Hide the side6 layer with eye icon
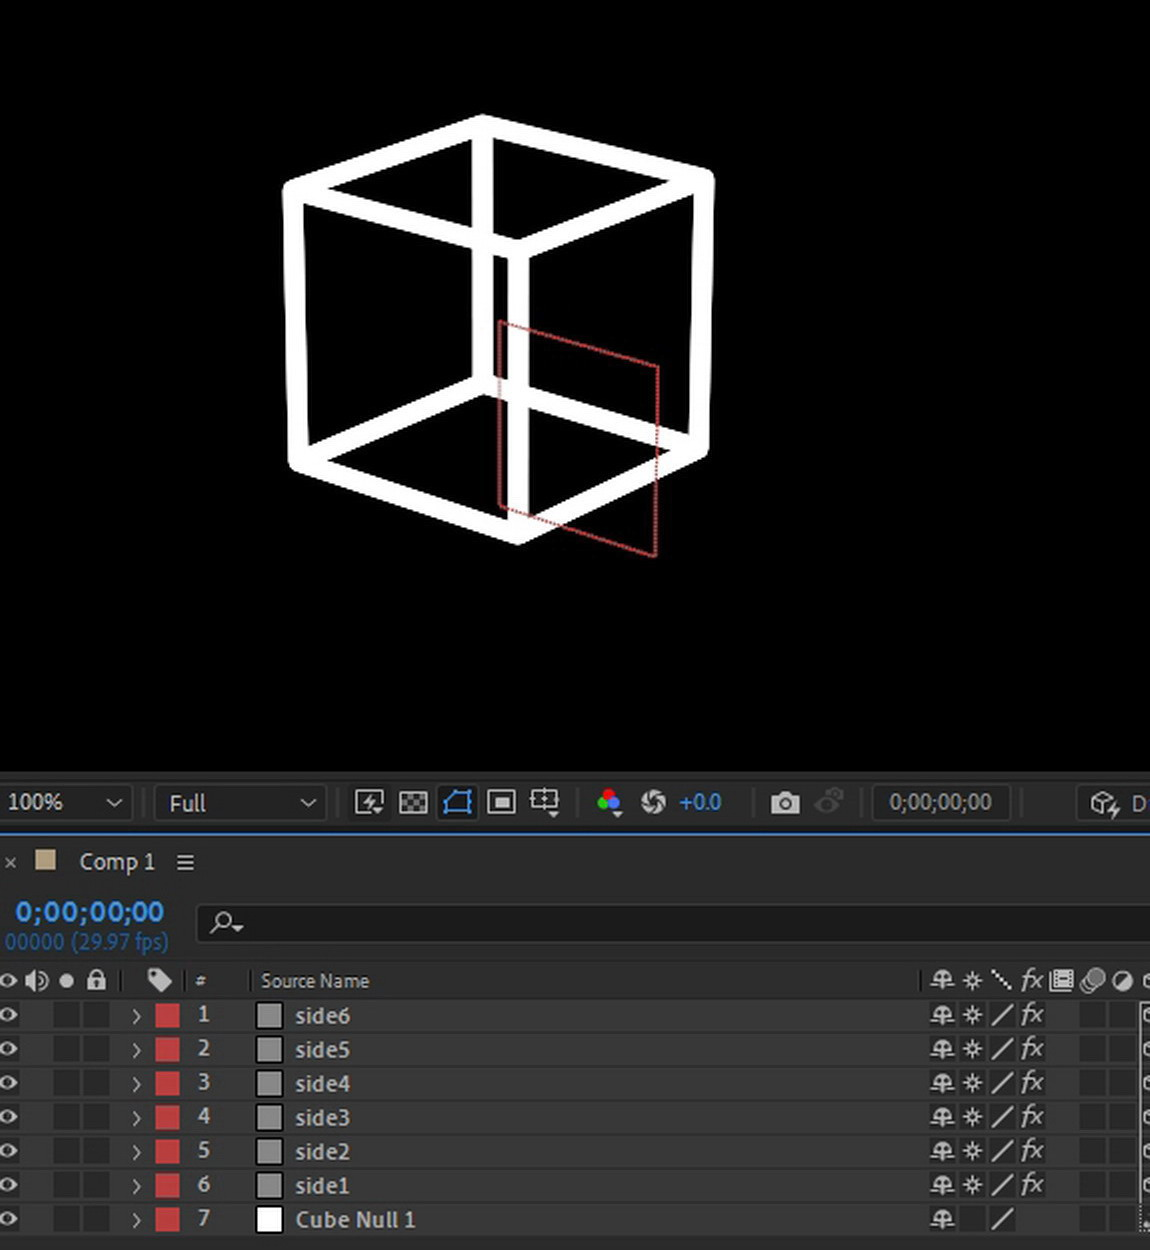The width and height of the screenshot is (1150, 1250). coord(9,1015)
